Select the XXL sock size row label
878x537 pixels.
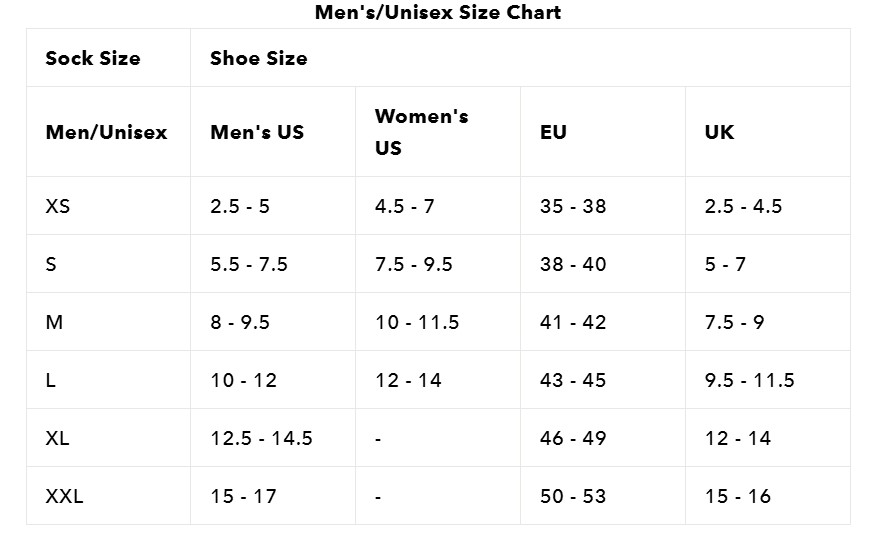click(x=64, y=496)
